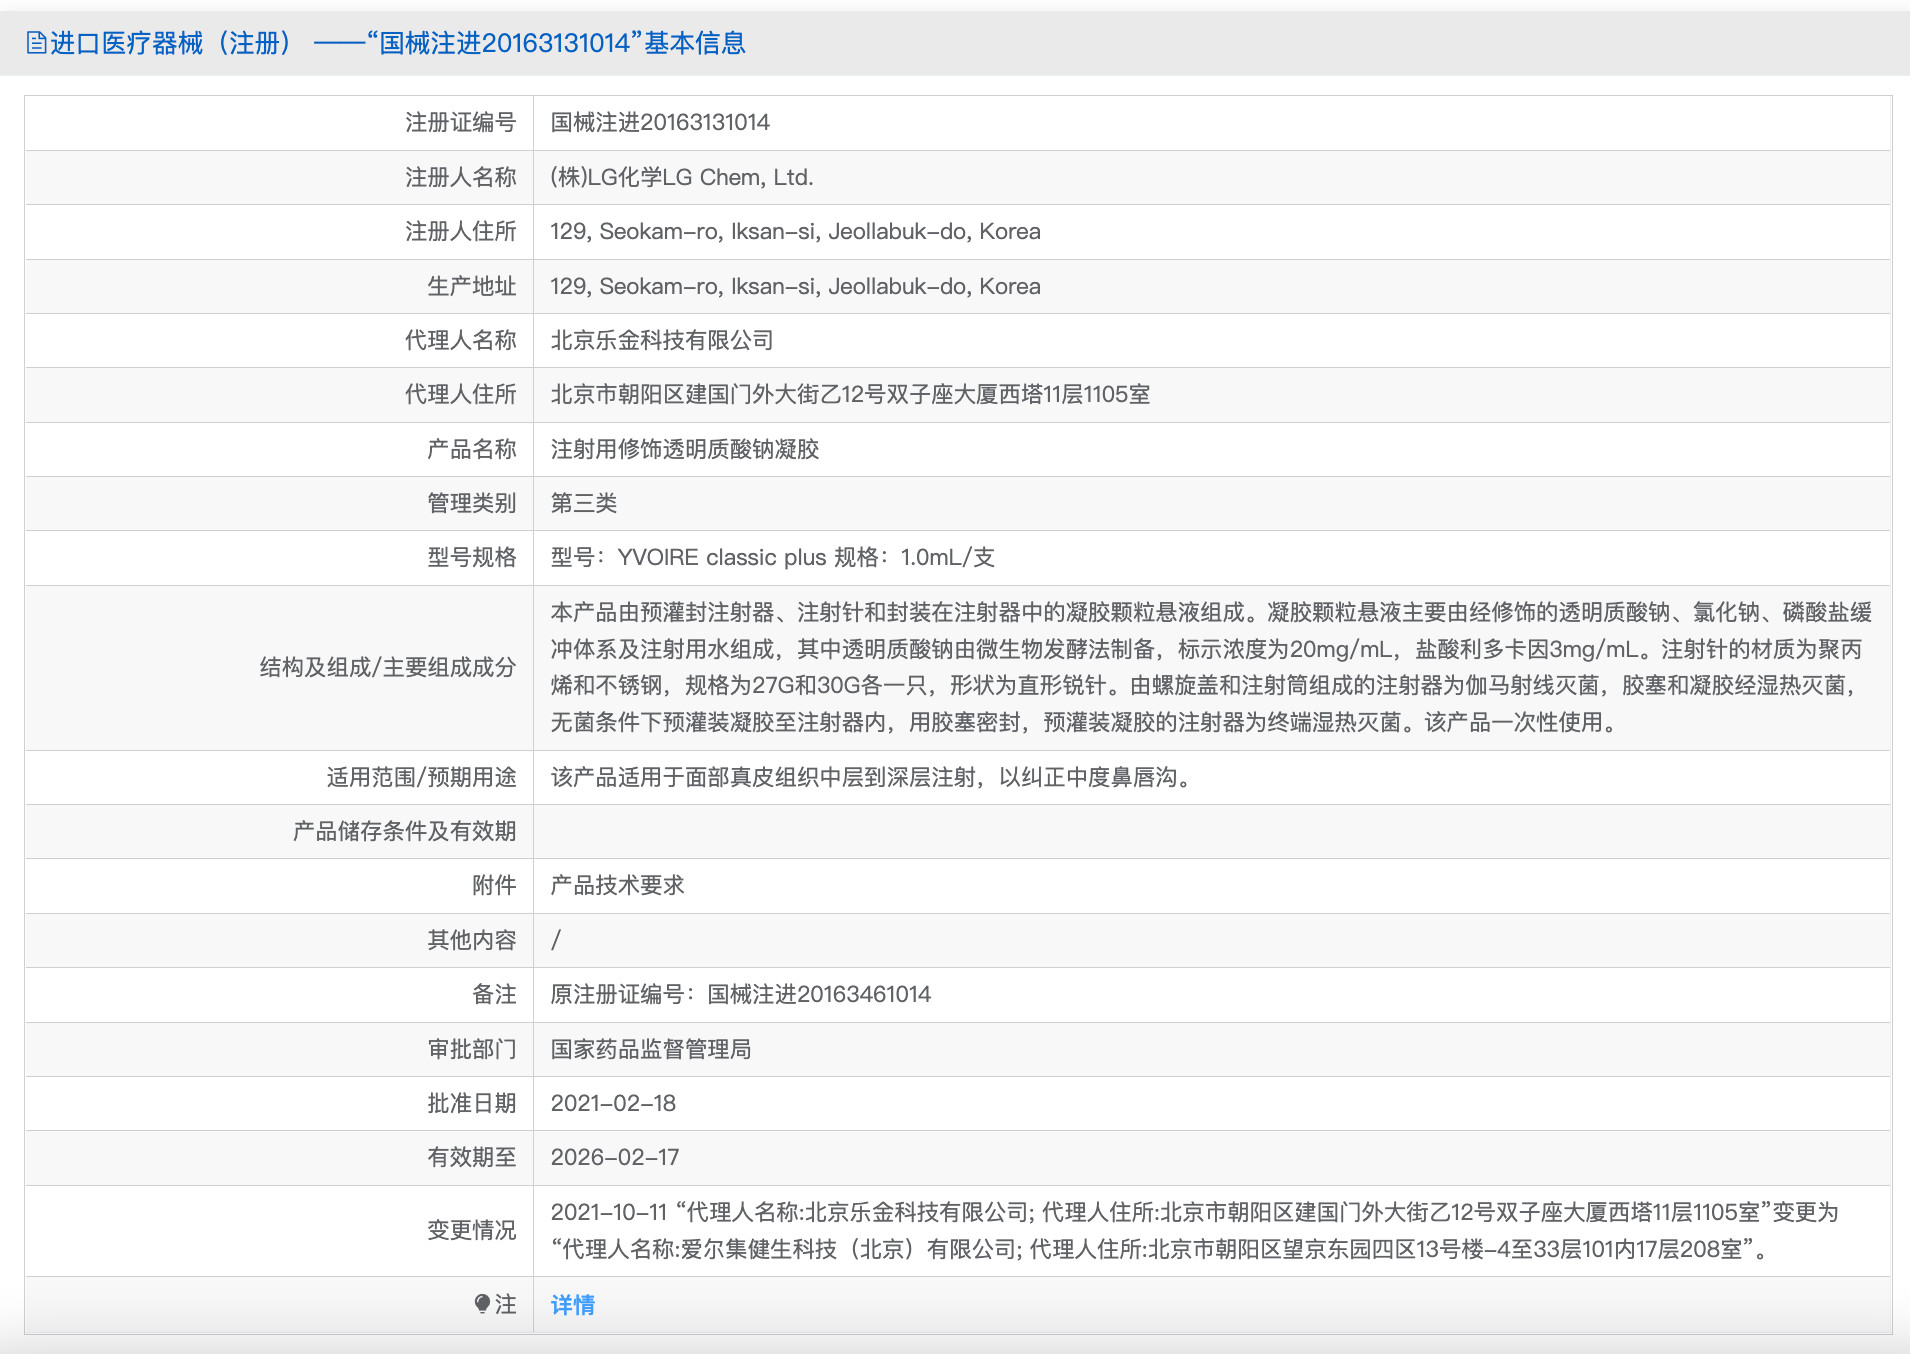The width and height of the screenshot is (1910, 1354).
Task: Select registrant name LG Chem, Ltd.
Action: pos(682,177)
